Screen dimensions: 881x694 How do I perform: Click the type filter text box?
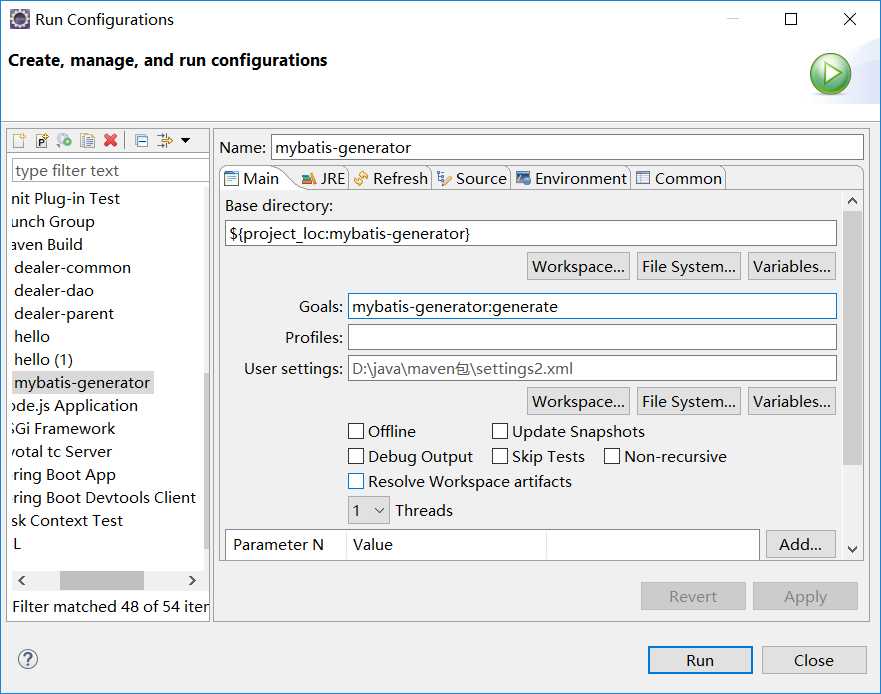[x=110, y=170]
